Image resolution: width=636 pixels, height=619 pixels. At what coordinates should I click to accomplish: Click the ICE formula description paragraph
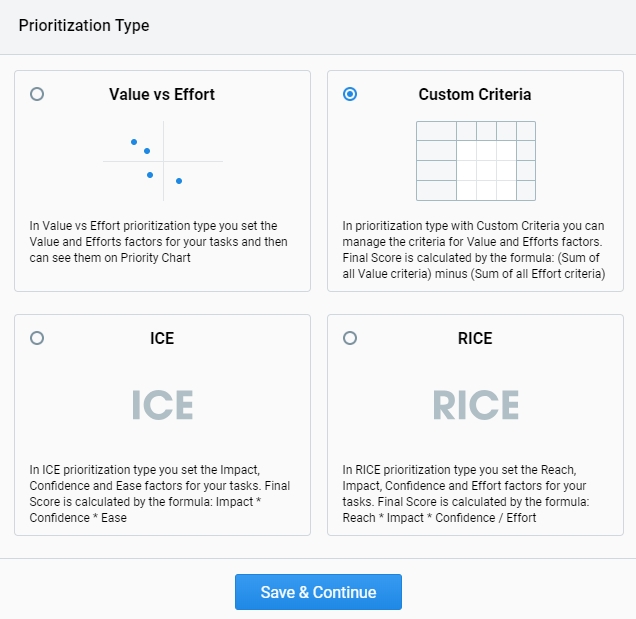point(160,494)
